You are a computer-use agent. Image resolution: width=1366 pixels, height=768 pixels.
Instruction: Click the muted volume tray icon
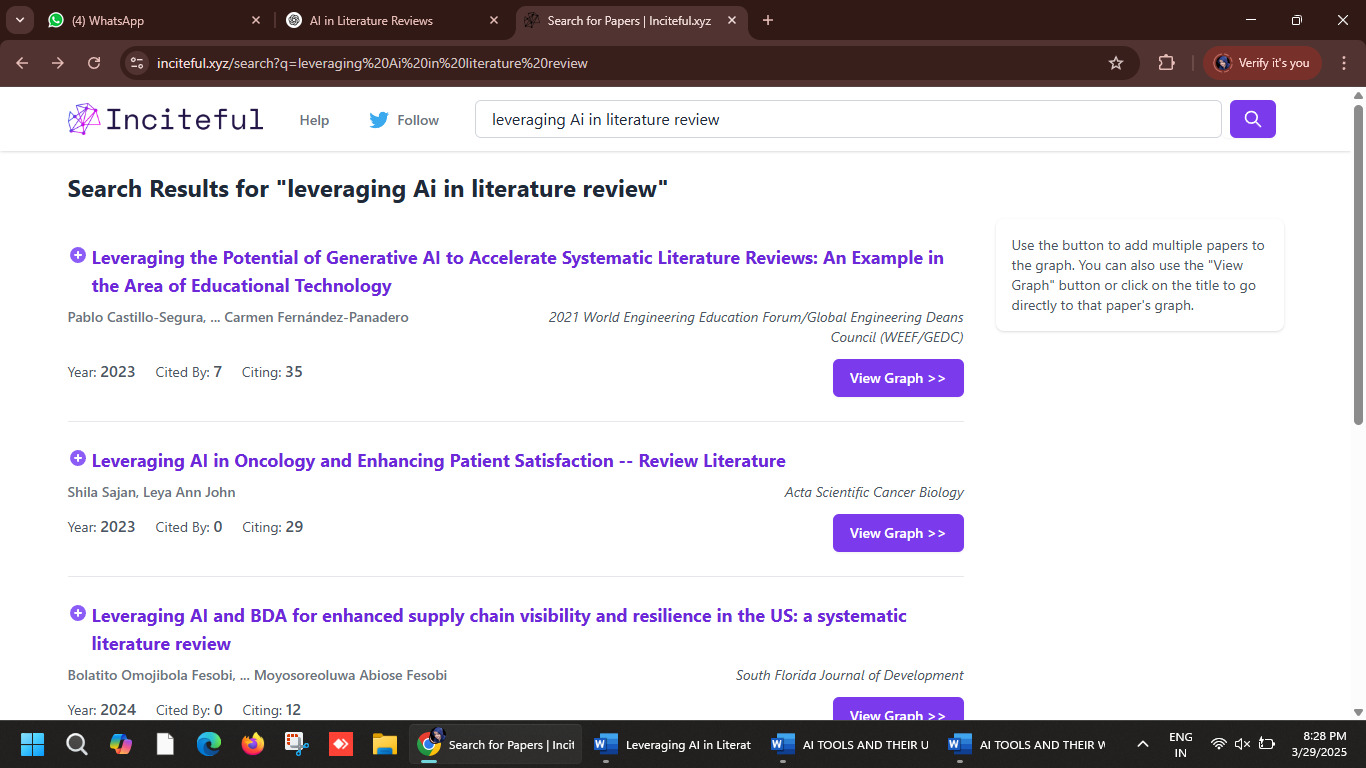tap(1242, 744)
